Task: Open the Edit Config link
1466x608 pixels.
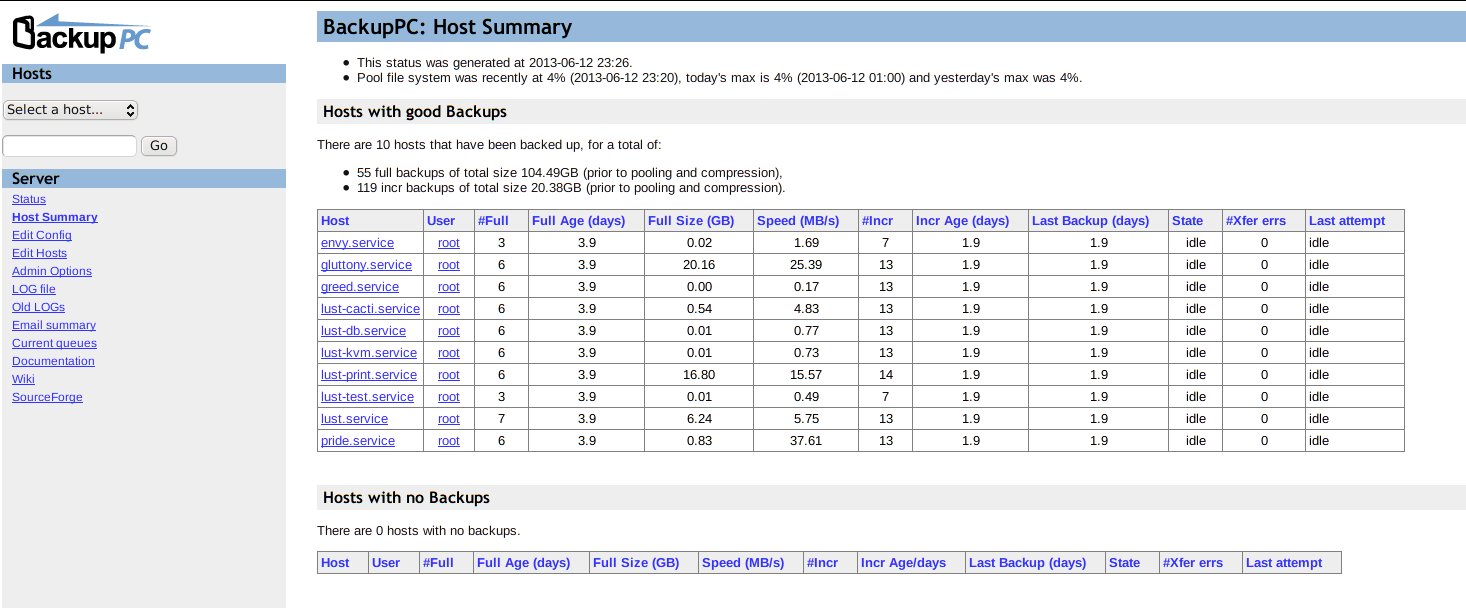Action: coord(42,235)
